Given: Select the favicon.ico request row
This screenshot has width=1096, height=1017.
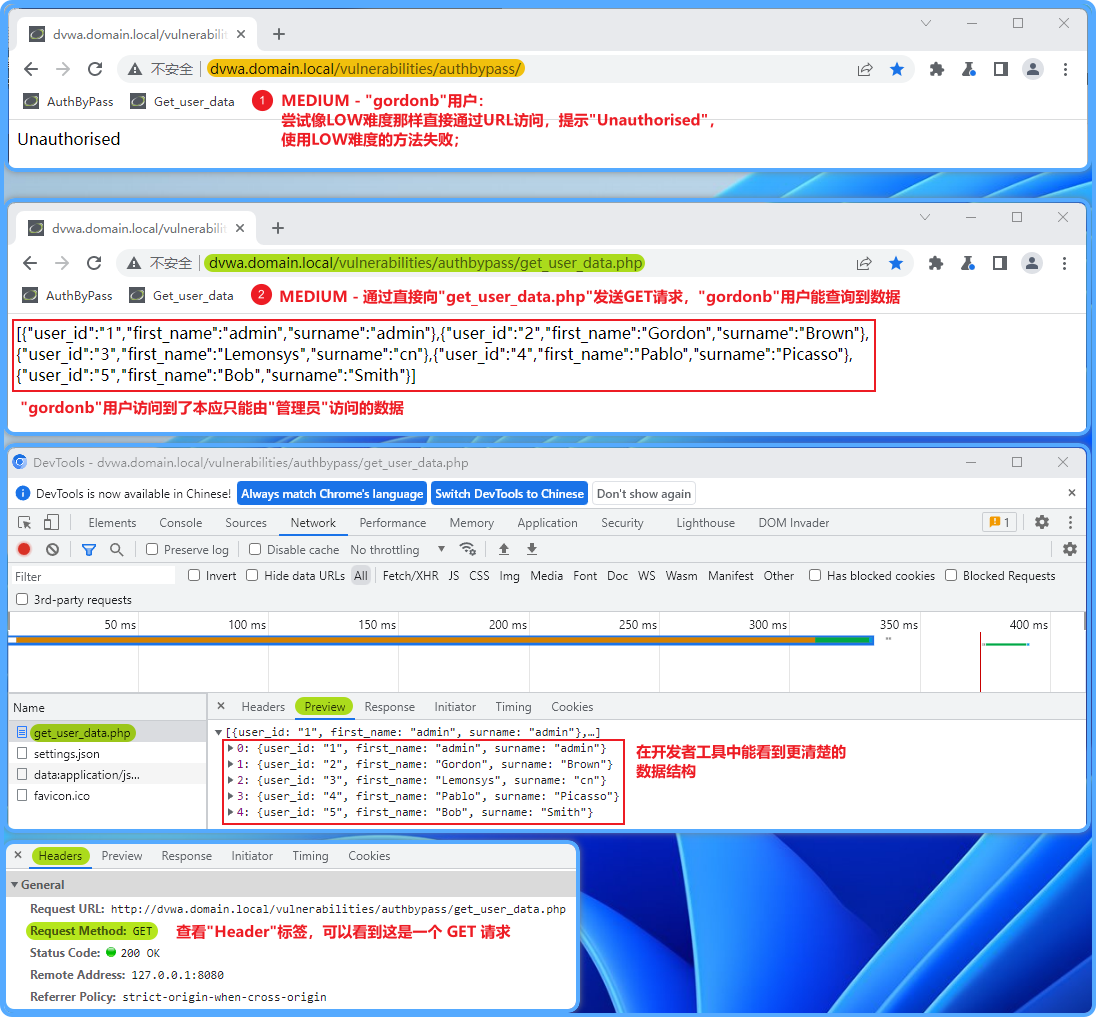Looking at the screenshot, I should click(x=108, y=795).
